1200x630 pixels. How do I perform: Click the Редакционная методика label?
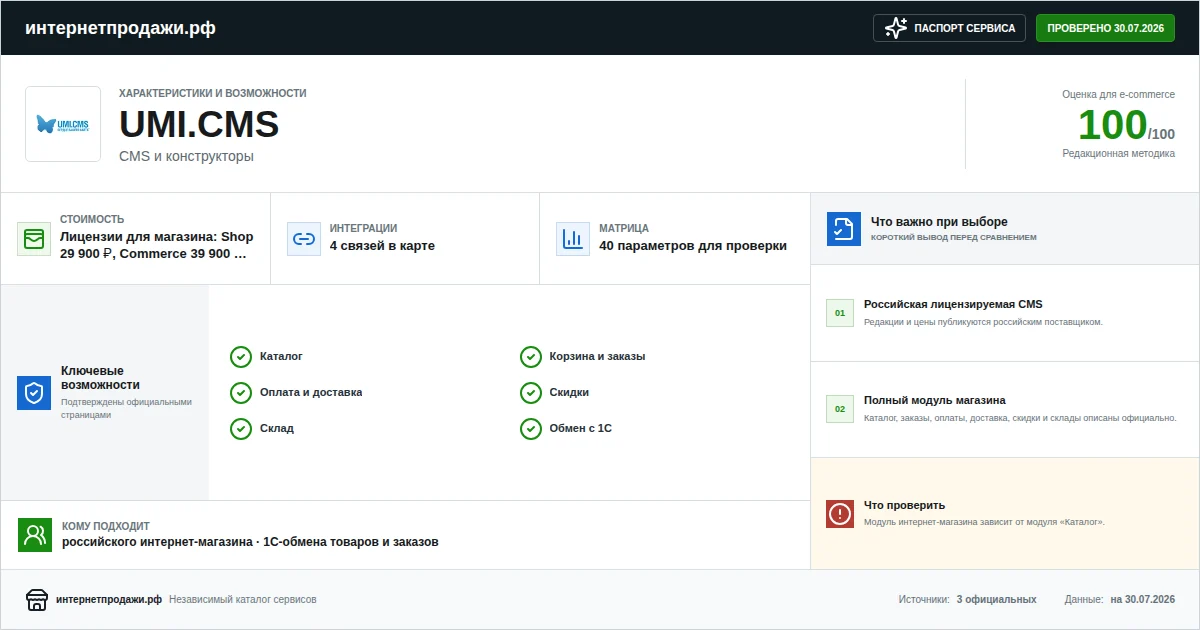pyautogui.click(x=1118, y=154)
